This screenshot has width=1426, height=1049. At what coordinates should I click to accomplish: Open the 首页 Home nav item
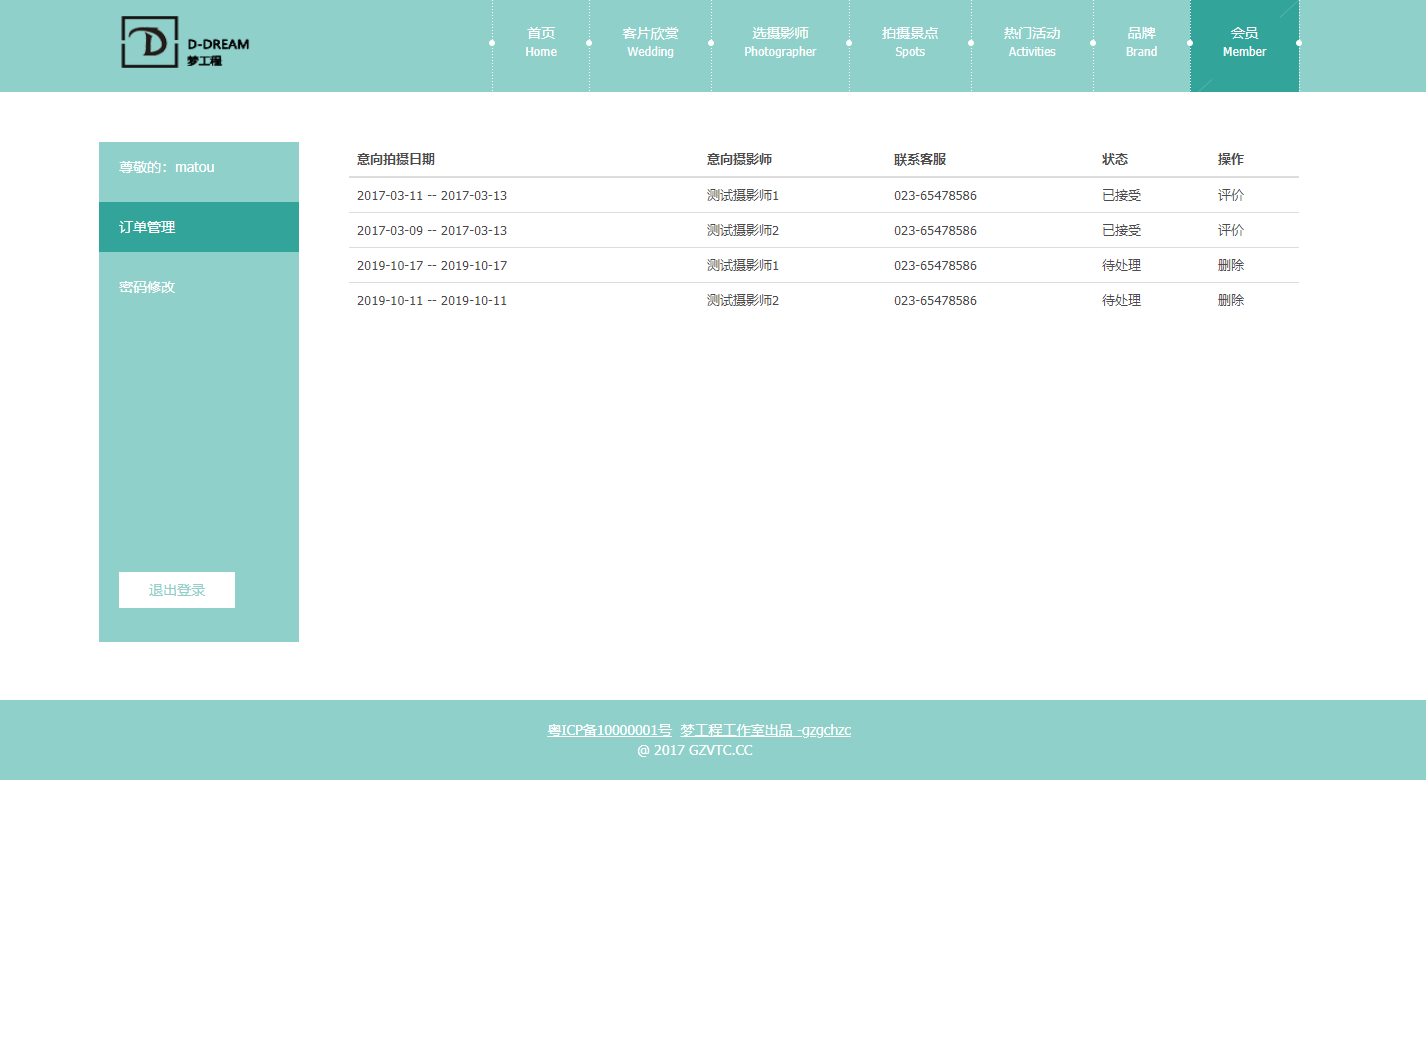[541, 43]
